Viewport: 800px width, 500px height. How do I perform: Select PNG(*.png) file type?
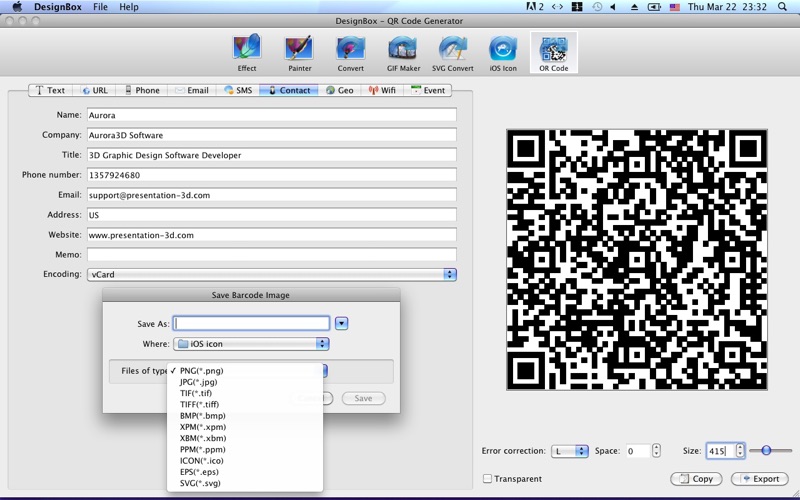click(x=245, y=371)
